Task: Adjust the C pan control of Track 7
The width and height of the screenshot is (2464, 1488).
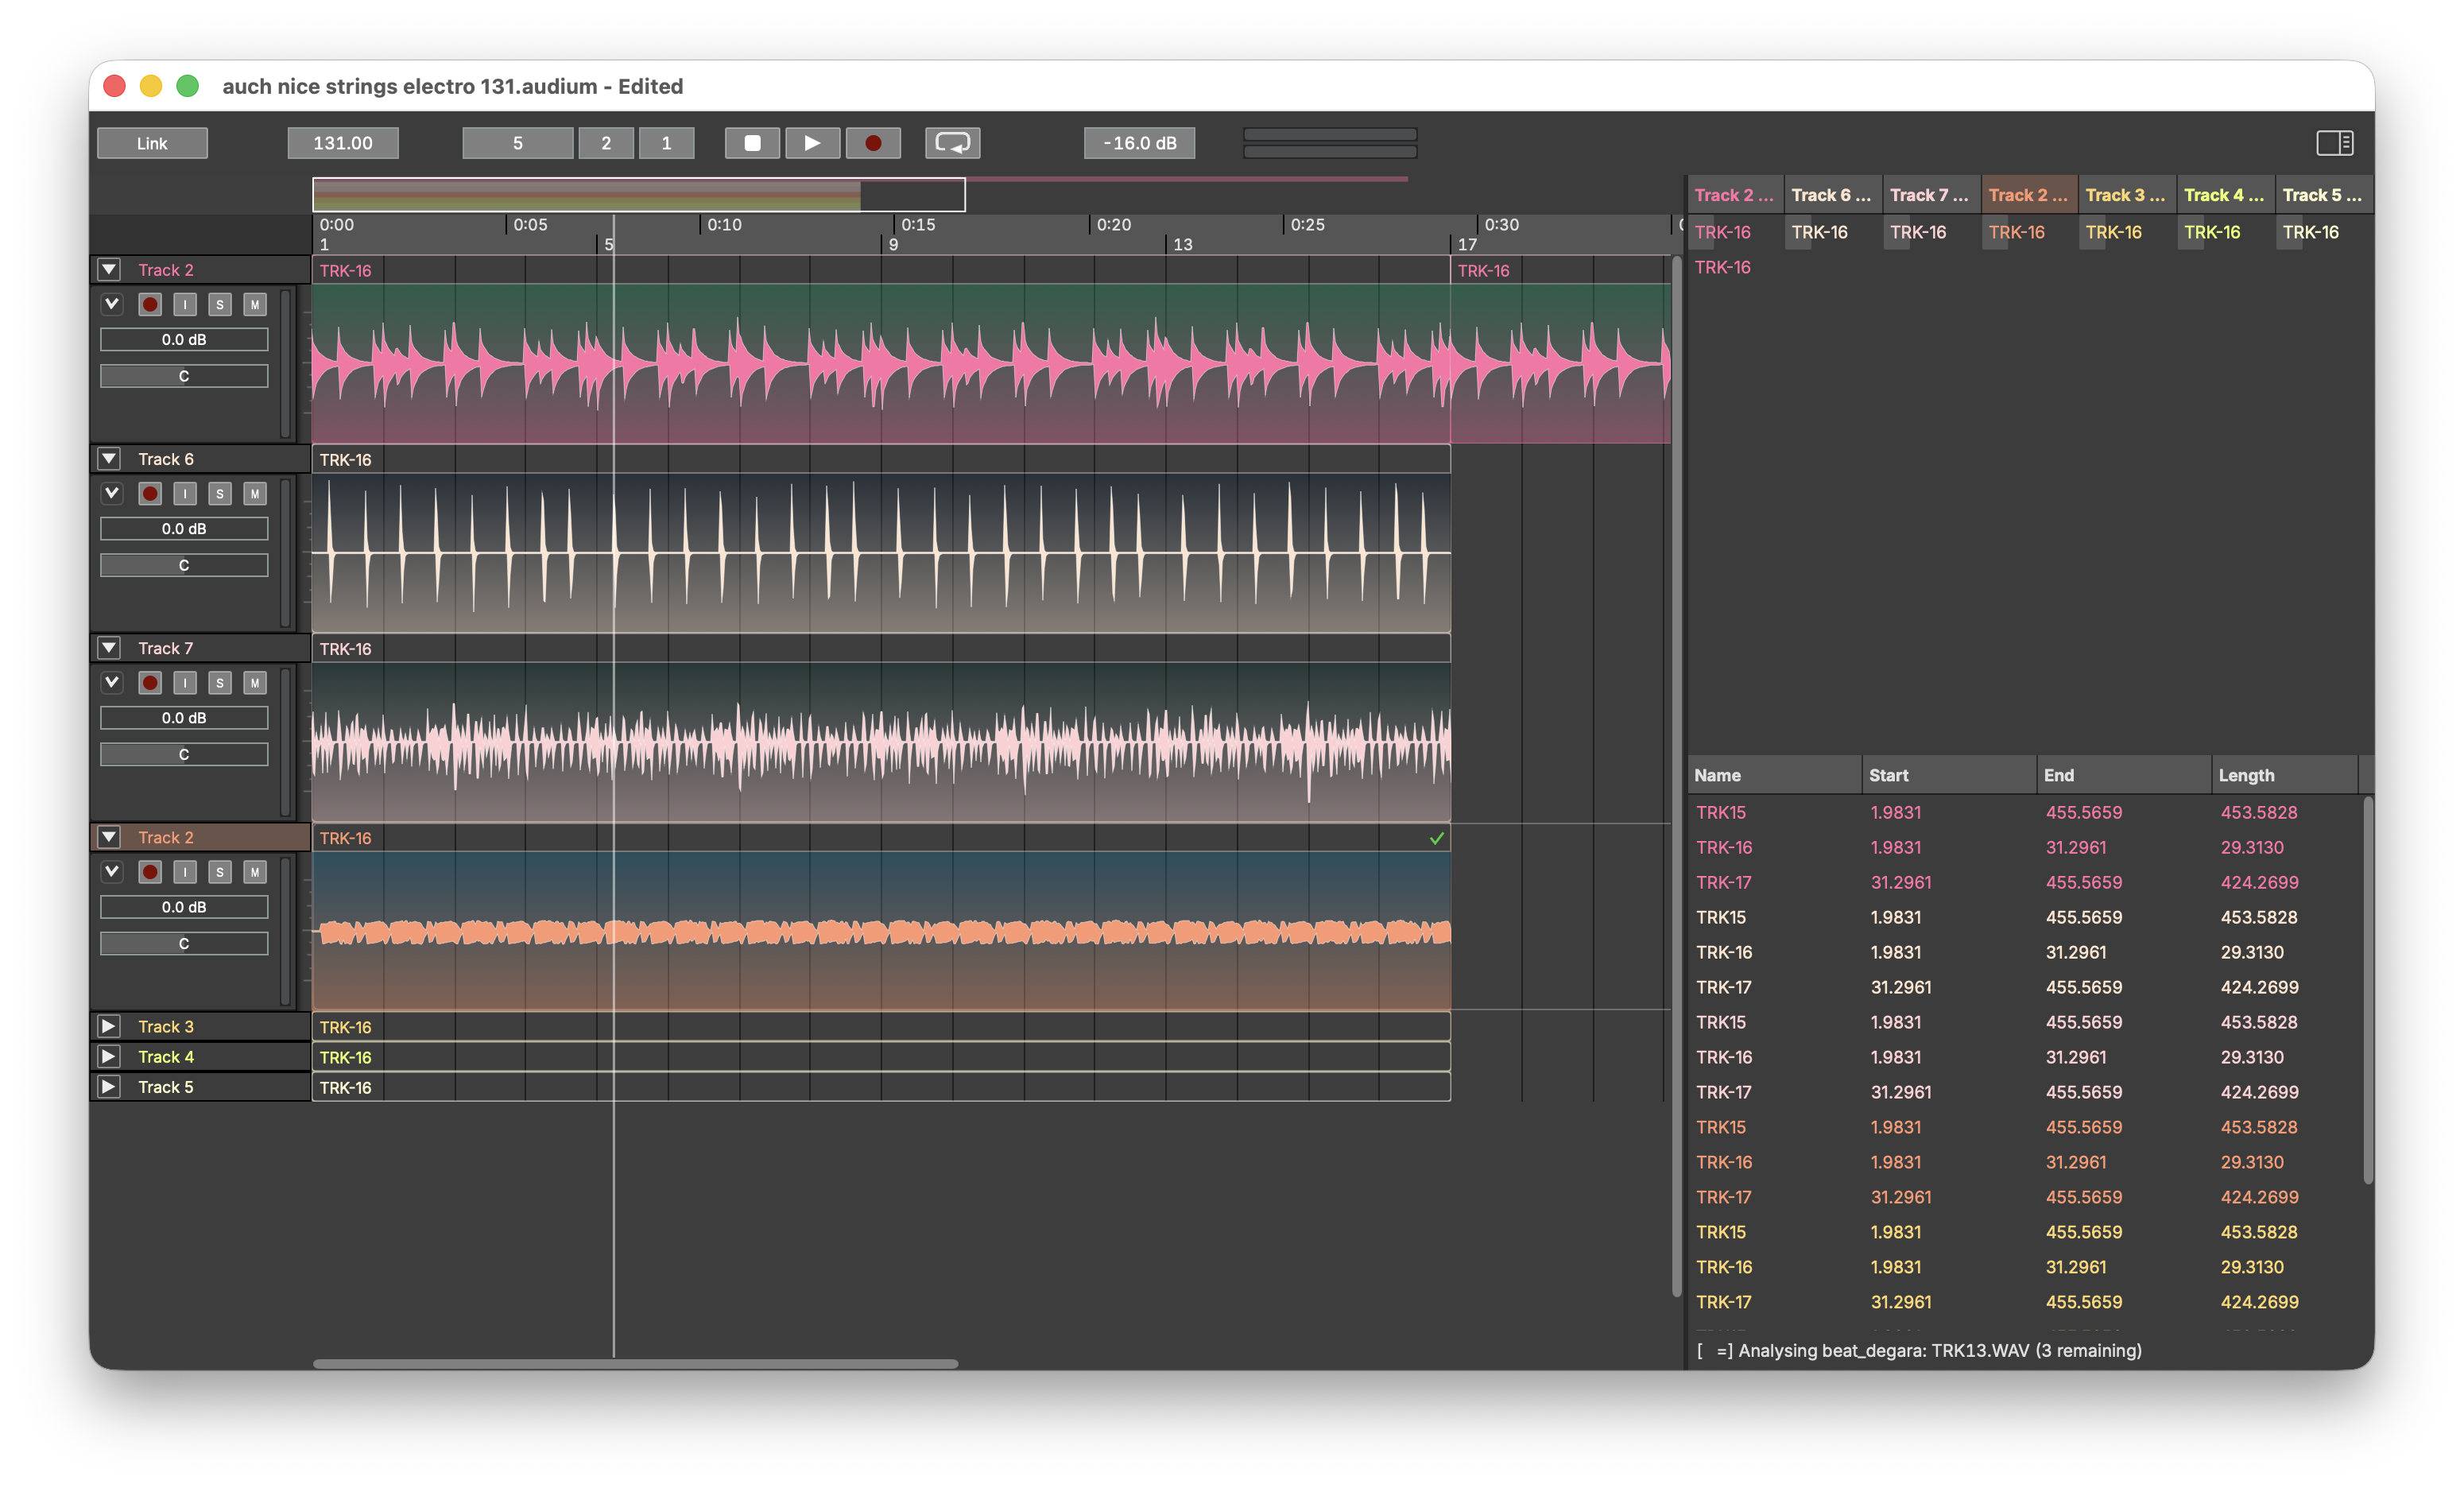Action: coord(184,754)
